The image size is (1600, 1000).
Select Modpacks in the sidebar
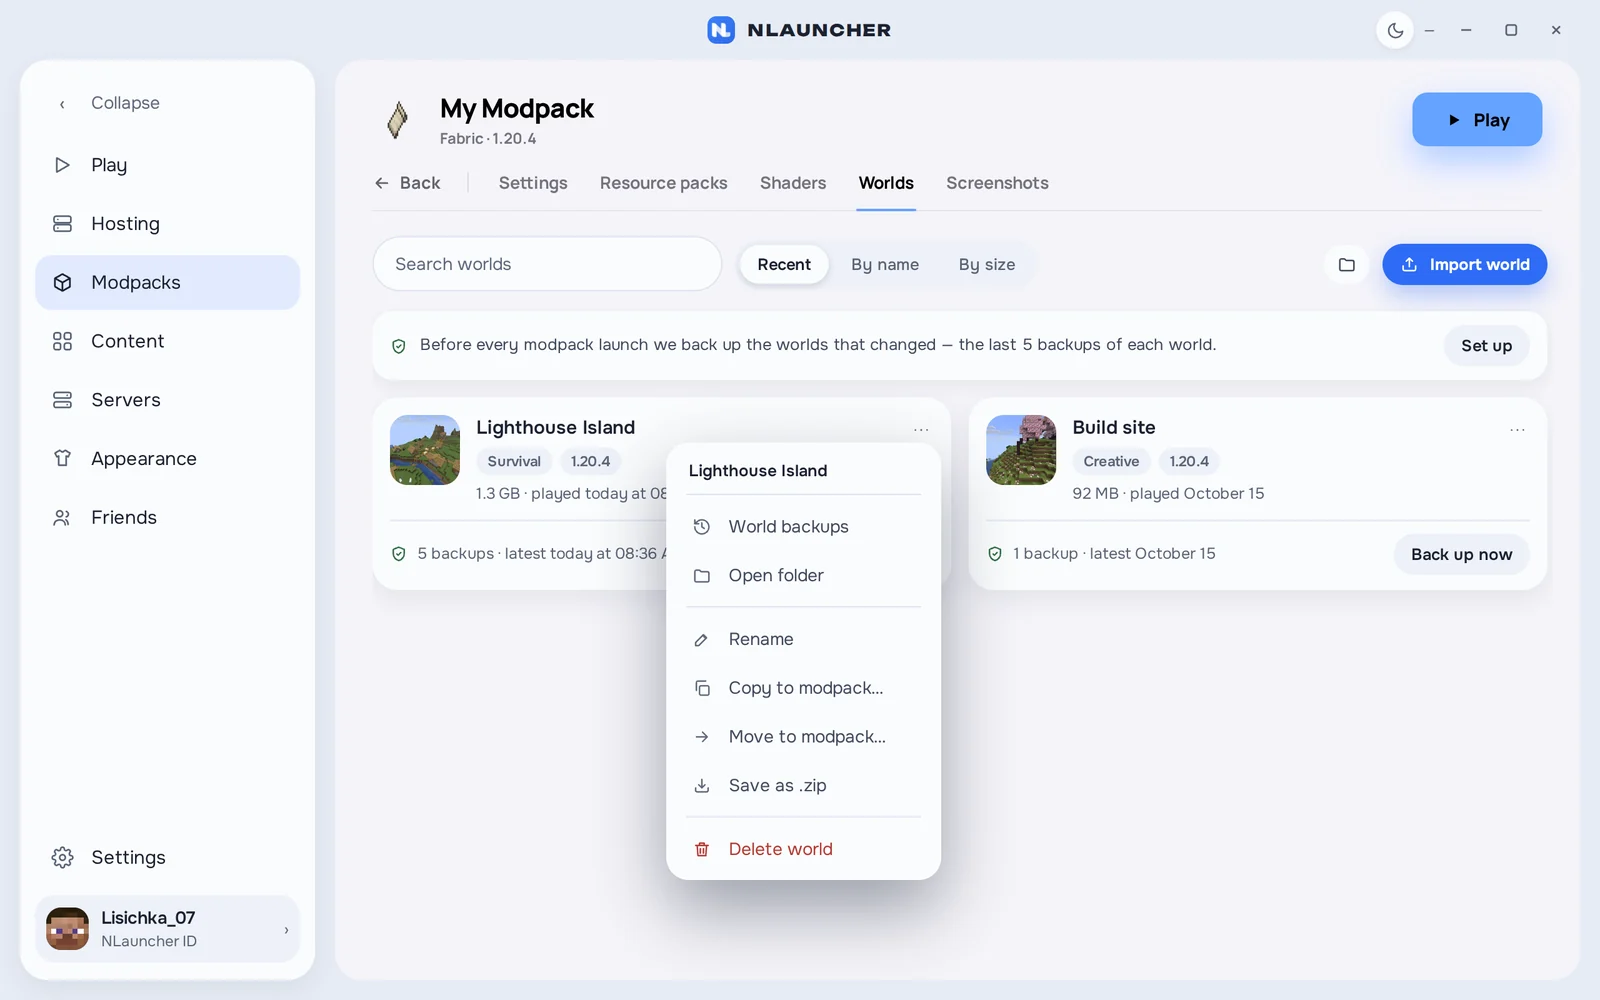point(167,282)
